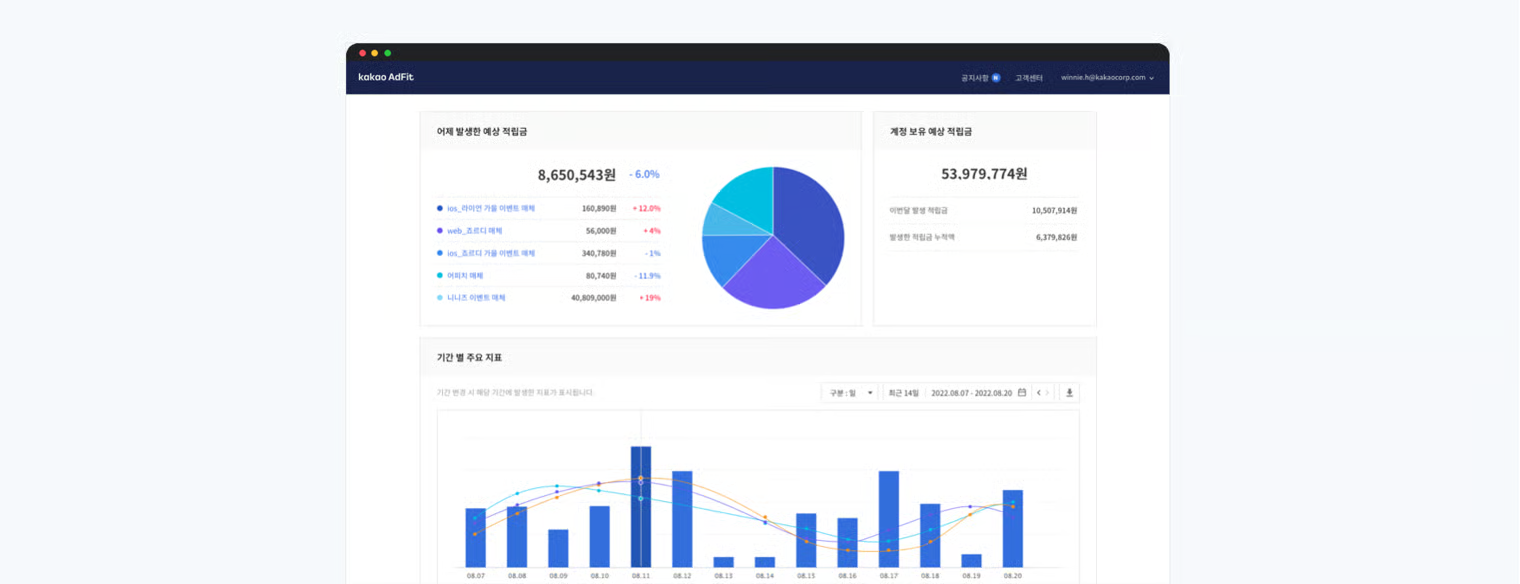This screenshot has width=1520, height=584.
Task: Open the calendar icon in date range
Action: [x=1021, y=393]
